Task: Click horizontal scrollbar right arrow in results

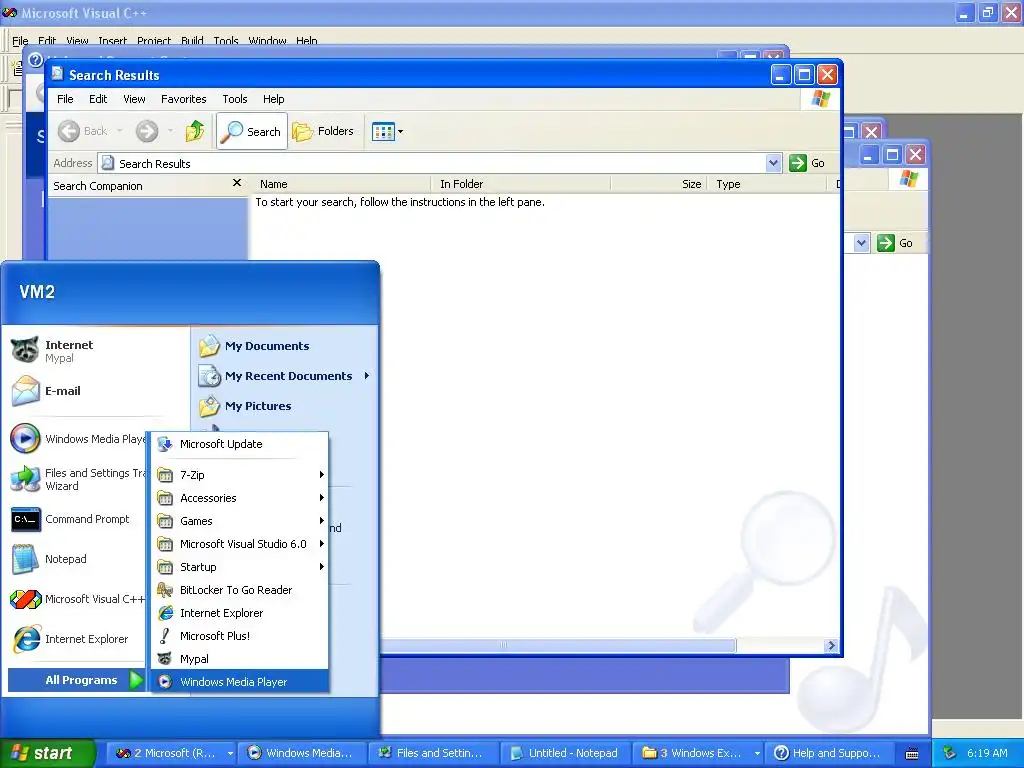Action: click(831, 645)
